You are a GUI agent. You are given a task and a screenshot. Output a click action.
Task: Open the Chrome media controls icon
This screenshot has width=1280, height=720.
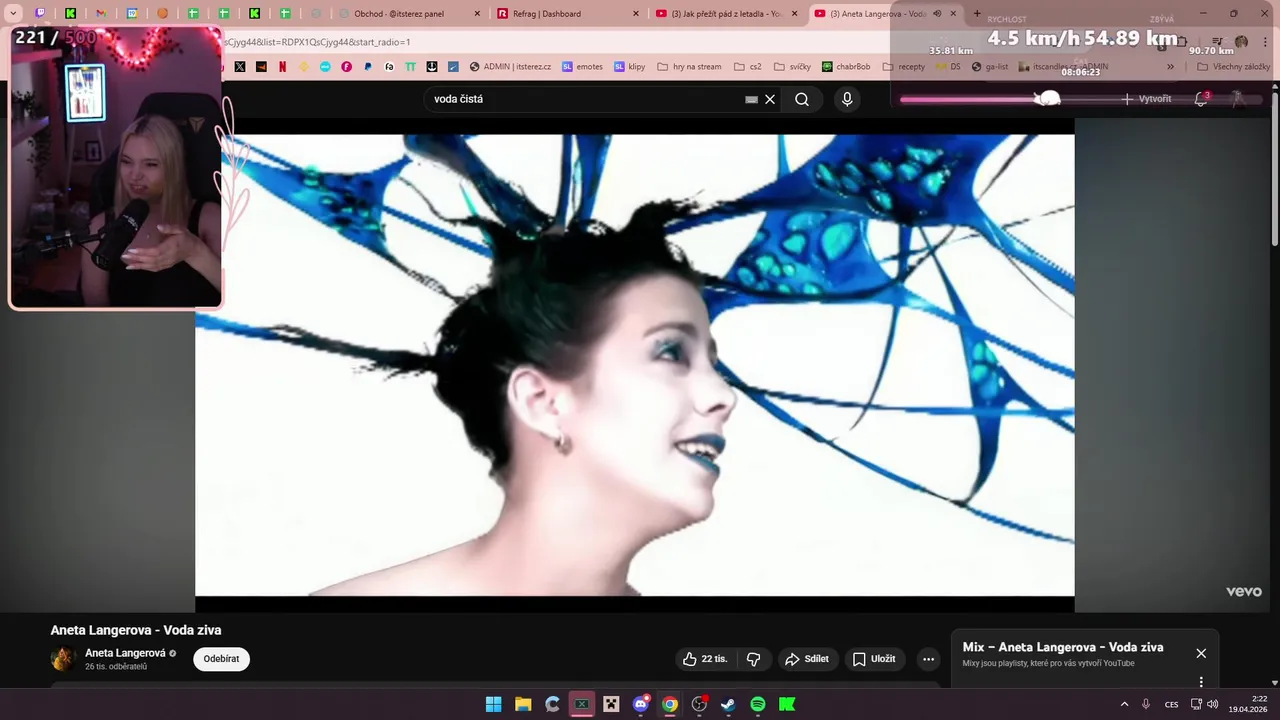pos(1217,42)
